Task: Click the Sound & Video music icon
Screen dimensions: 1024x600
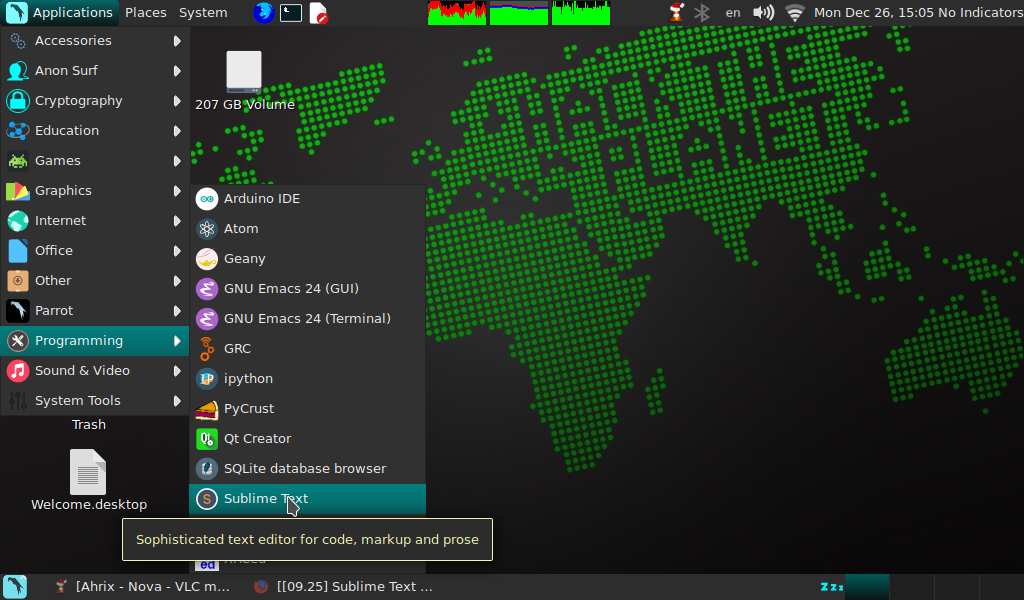Action: tap(18, 371)
